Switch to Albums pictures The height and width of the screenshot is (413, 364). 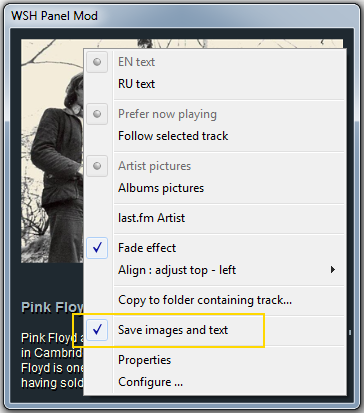coord(215,188)
